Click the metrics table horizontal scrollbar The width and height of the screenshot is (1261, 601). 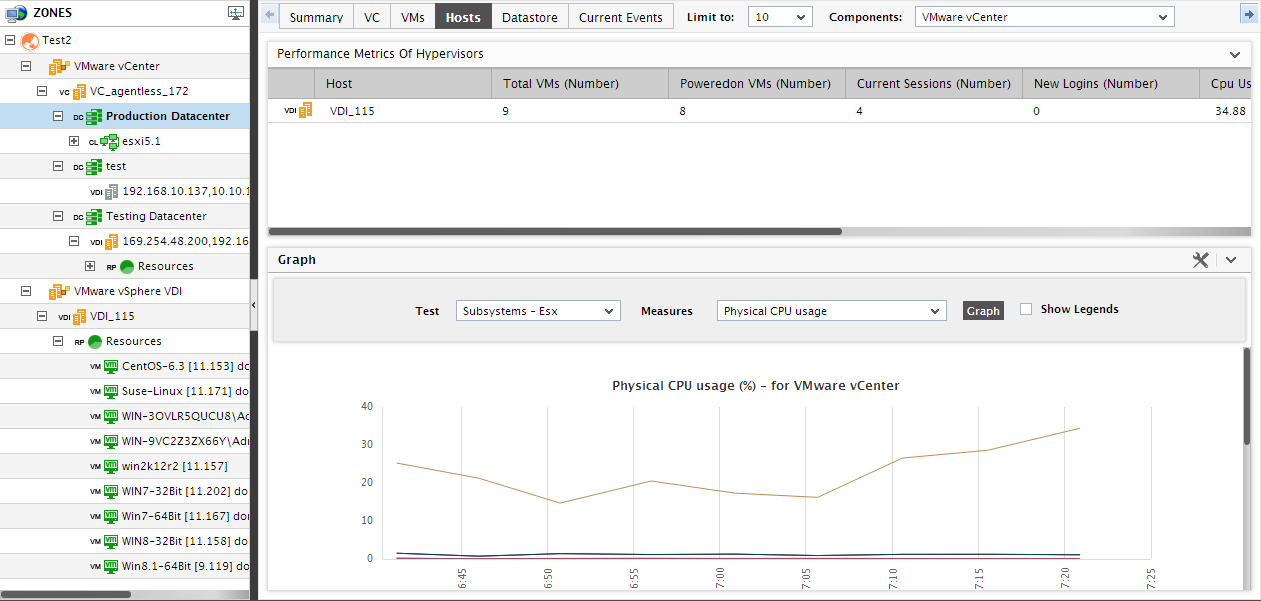(x=556, y=231)
